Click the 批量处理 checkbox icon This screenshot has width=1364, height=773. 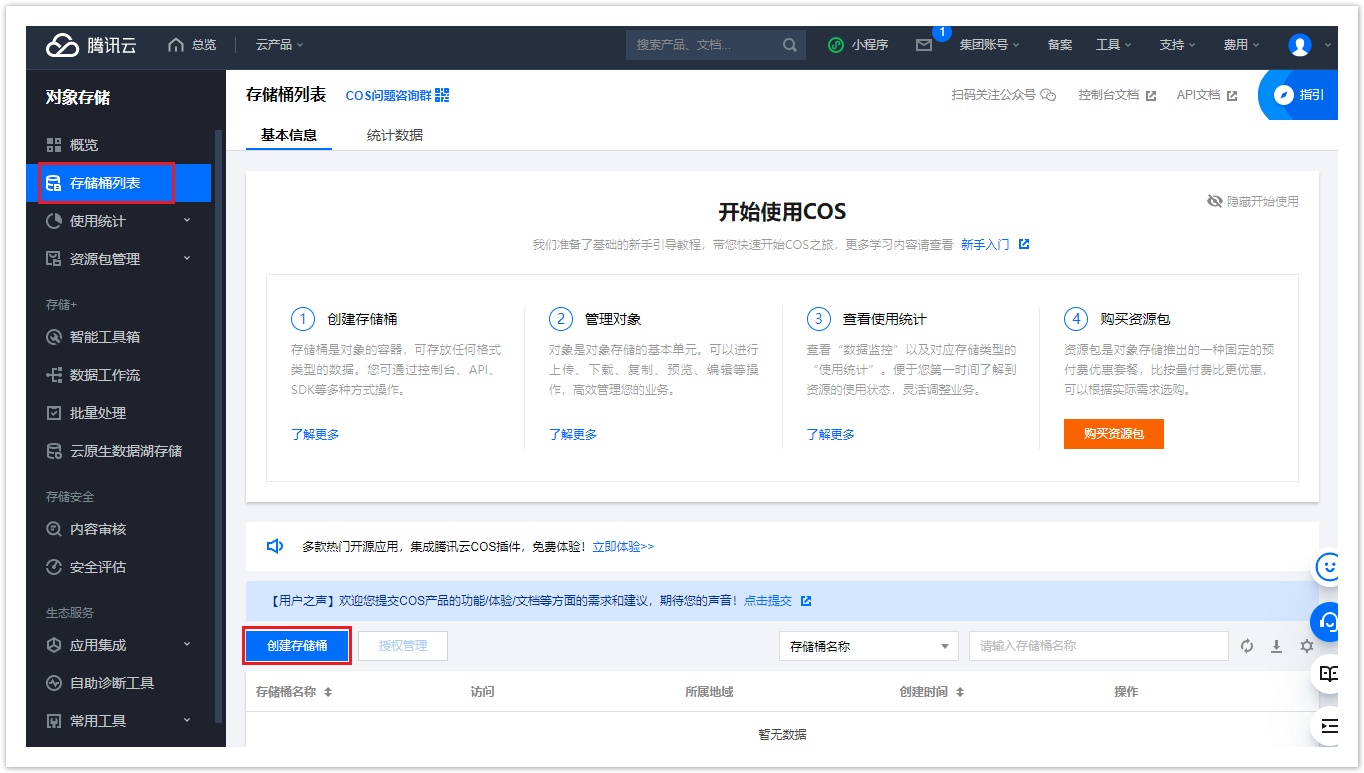click(x=54, y=413)
